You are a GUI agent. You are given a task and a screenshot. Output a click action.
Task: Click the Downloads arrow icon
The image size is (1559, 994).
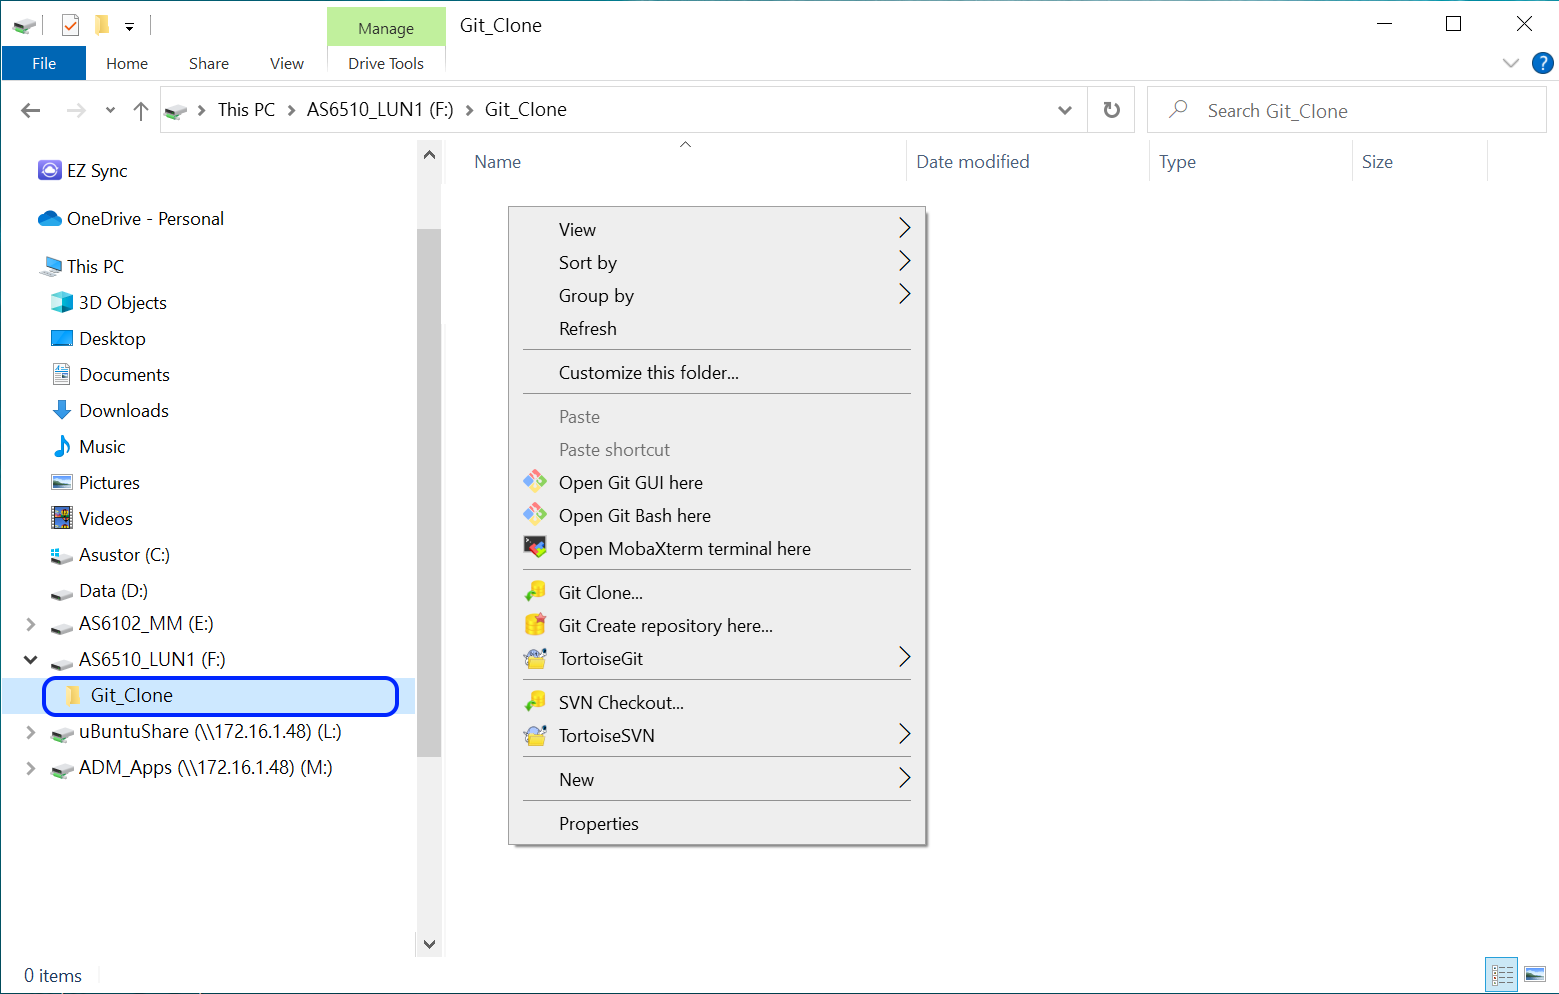pyautogui.click(x=62, y=410)
